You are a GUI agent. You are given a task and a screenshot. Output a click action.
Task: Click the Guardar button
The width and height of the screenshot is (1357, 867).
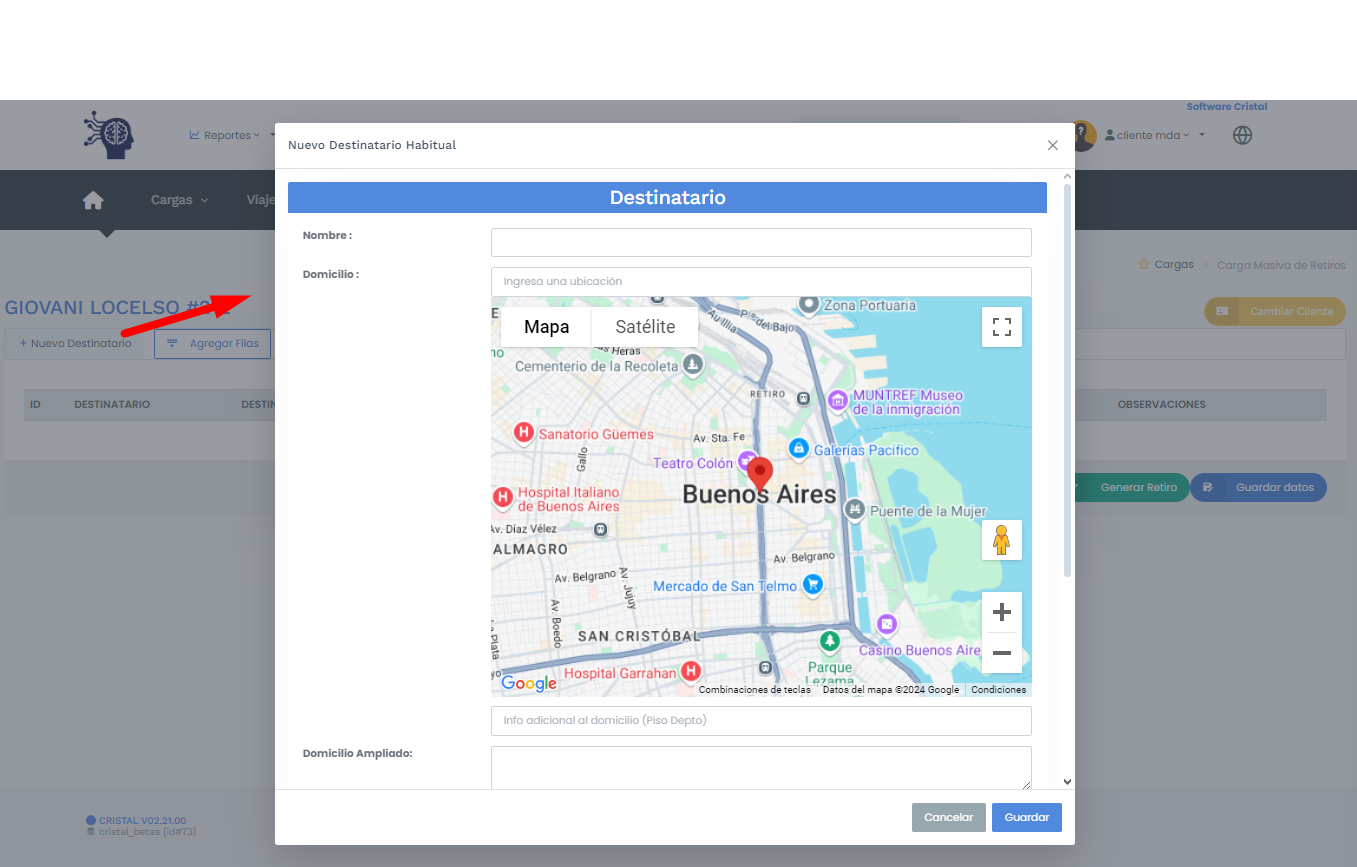coord(1027,817)
